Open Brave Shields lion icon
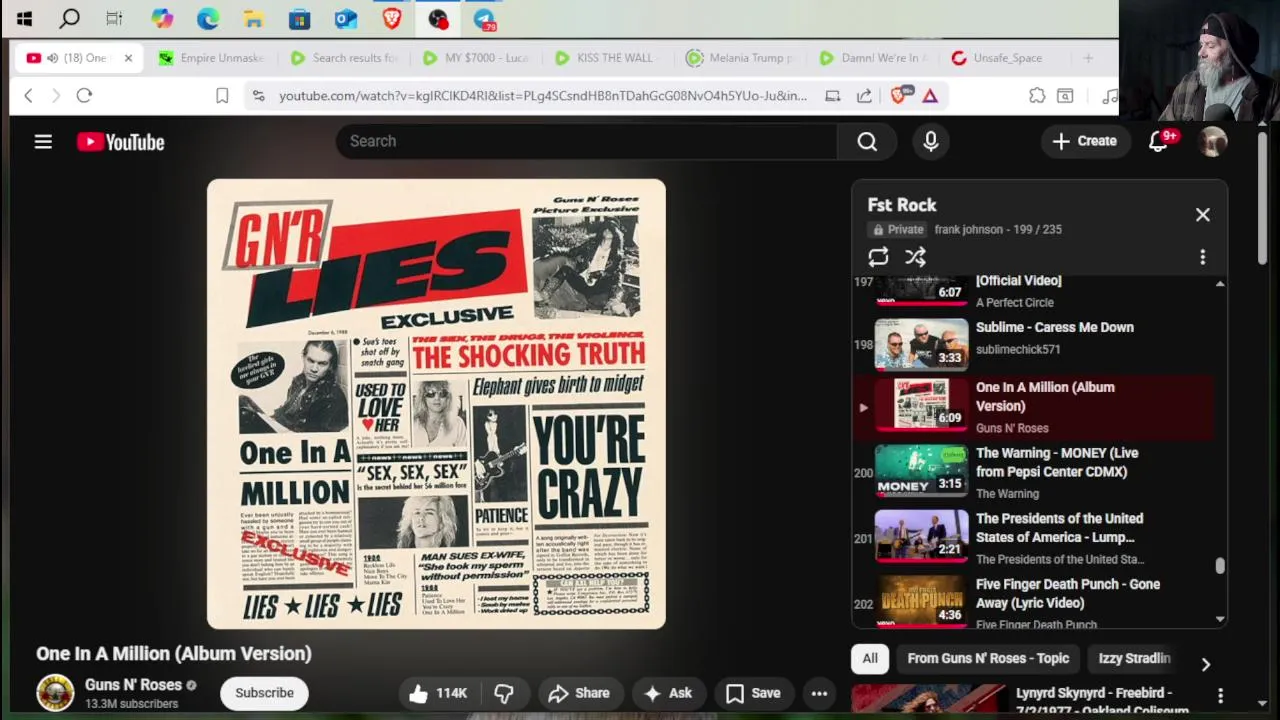The width and height of the screenshot is (1280, 720). [899, 95]
